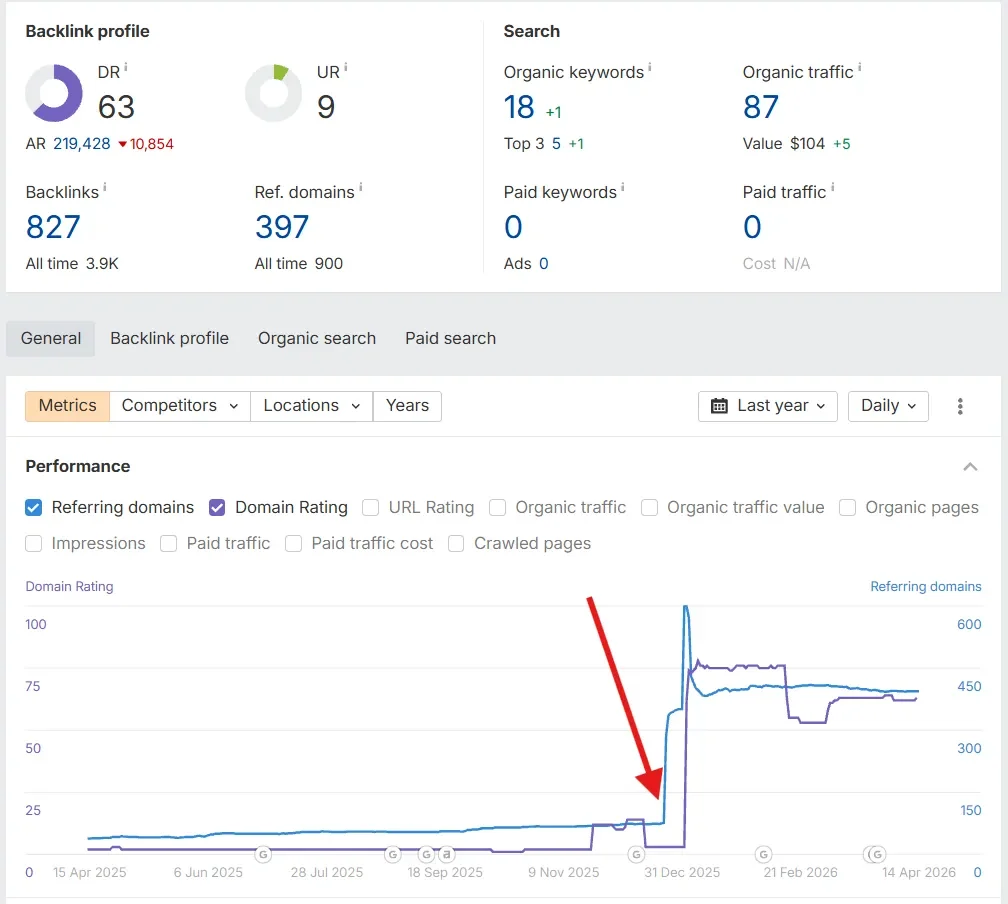Open the 827 backlinks count link
Screen dimensions: 1008x904
pos(53,227)
